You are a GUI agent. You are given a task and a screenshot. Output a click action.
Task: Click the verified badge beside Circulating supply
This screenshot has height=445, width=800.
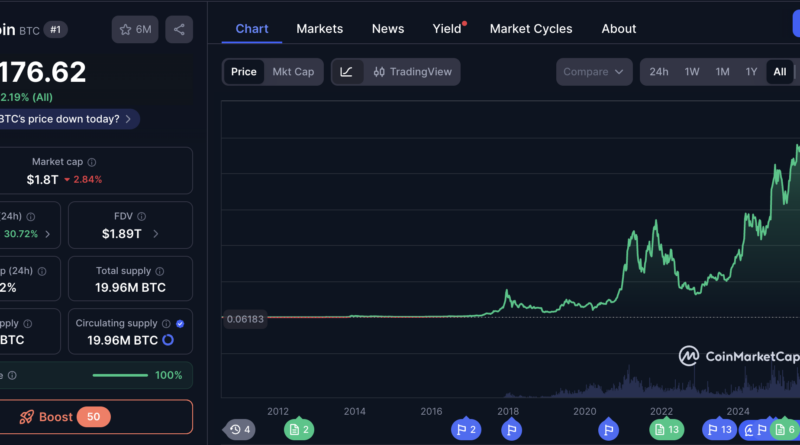(x=180, y=324)
